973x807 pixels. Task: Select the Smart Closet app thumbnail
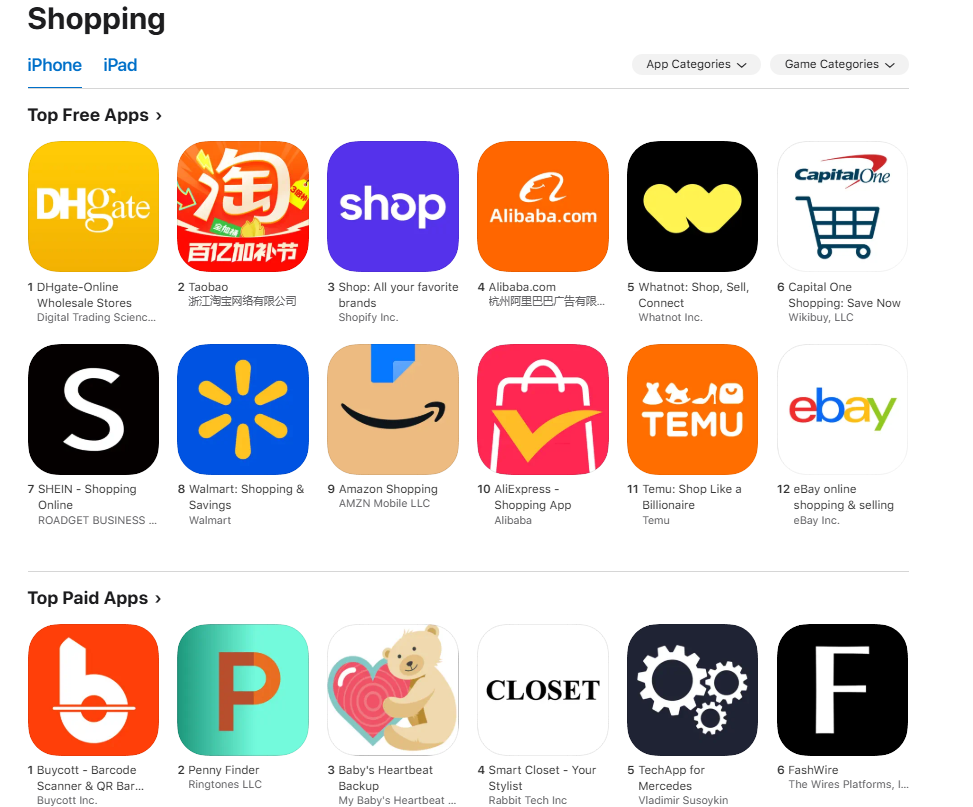[x=542, y=690]
